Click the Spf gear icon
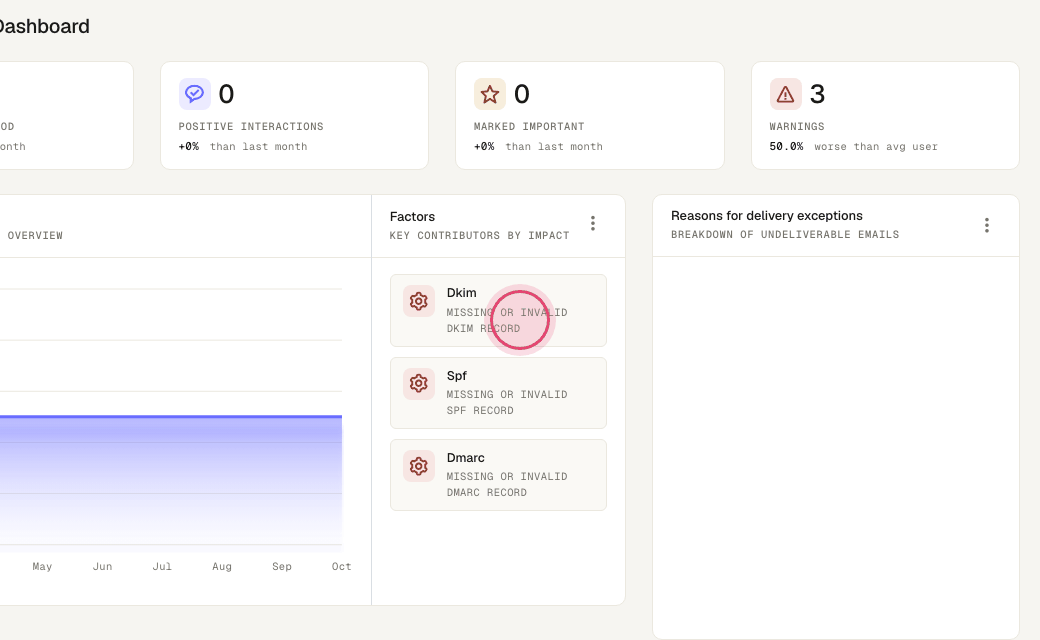This screenshot has width=1040, height=640. pyautogui.click(x=419, y=383)
